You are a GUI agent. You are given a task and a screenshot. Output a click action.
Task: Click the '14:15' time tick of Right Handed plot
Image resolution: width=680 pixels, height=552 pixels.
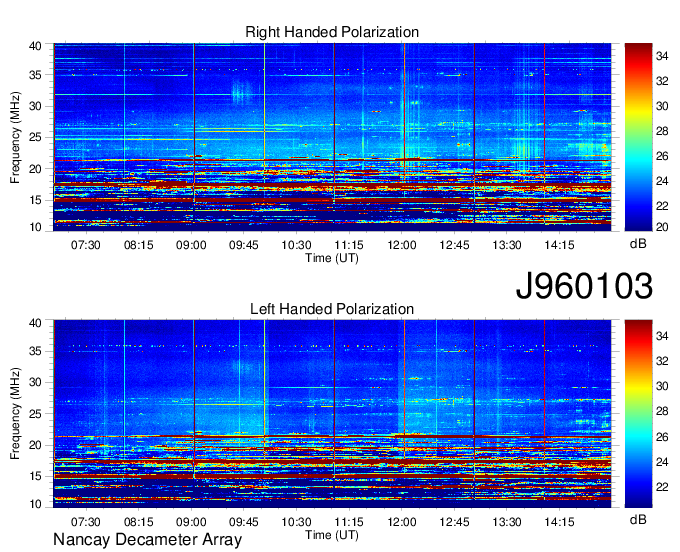[x=559, y=245]
